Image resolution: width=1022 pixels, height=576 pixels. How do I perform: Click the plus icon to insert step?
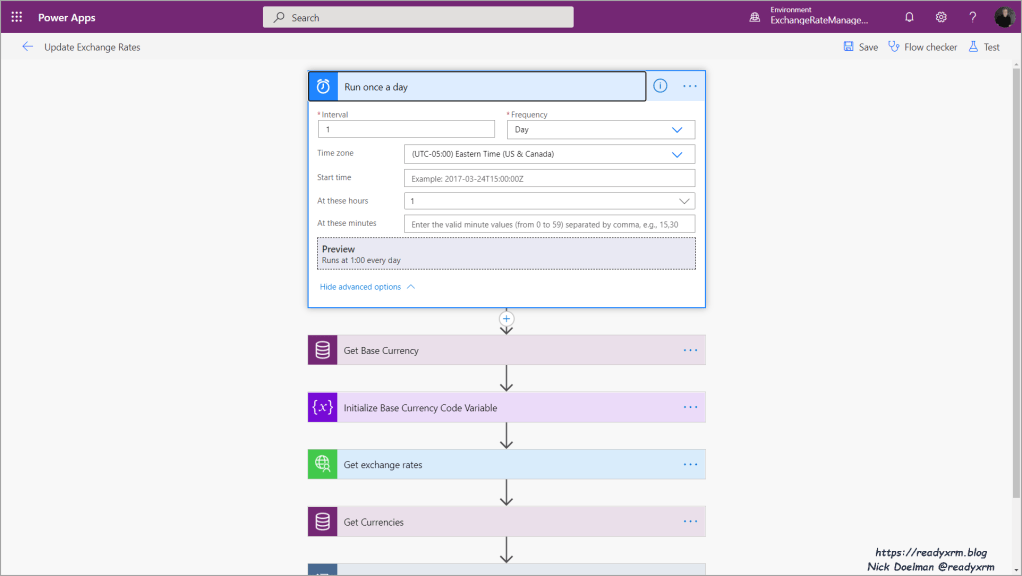(x=506, y=318)
